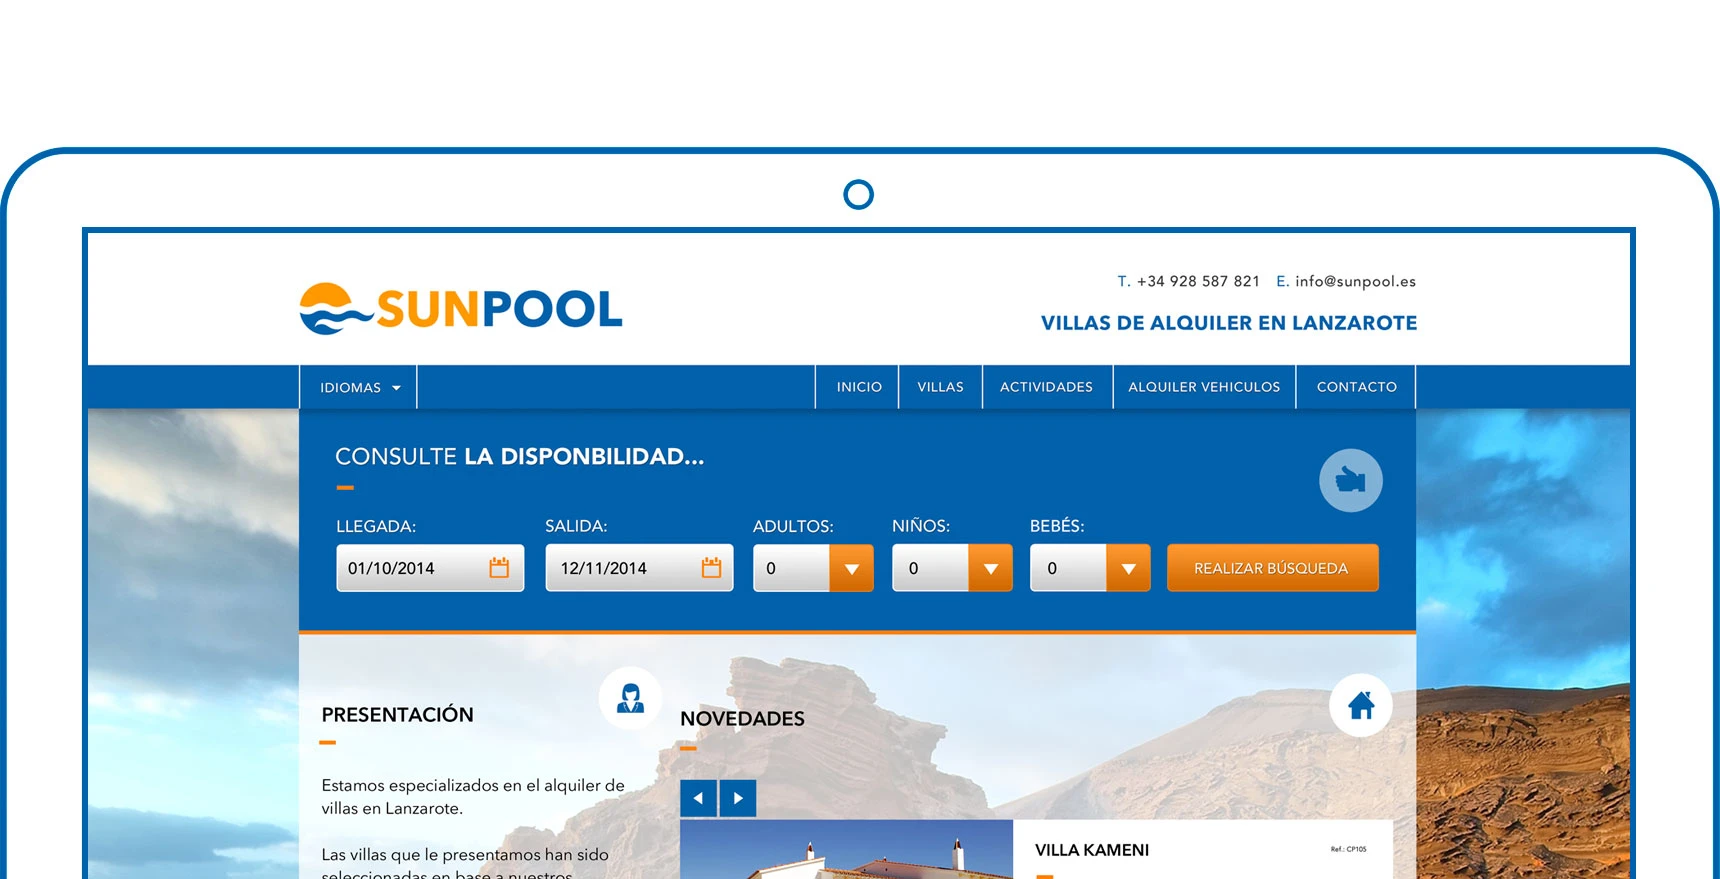Click the SunPool logo
The image size is (1720, 879).
(461, 309)
